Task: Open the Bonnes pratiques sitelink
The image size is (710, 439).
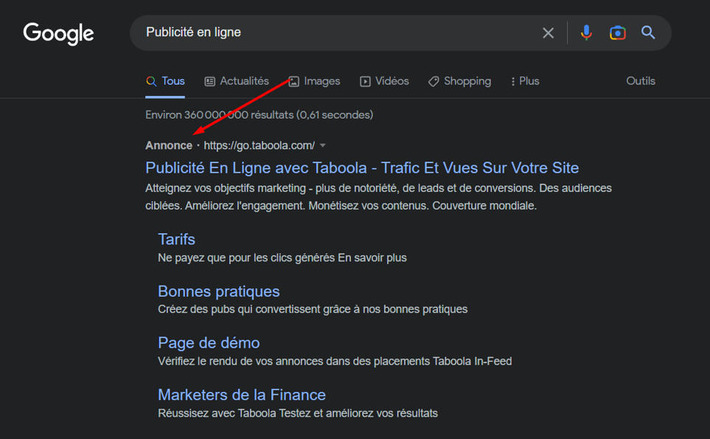Action: click(219, 291)
